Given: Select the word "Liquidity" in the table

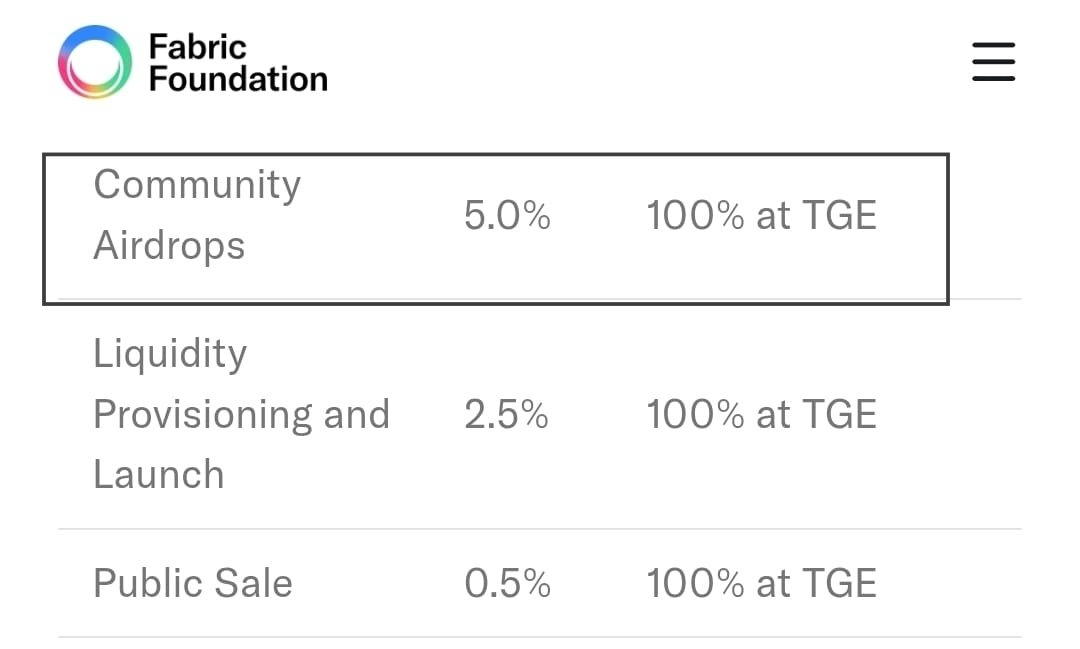Looking at the screenshot, I should point(170,354).
